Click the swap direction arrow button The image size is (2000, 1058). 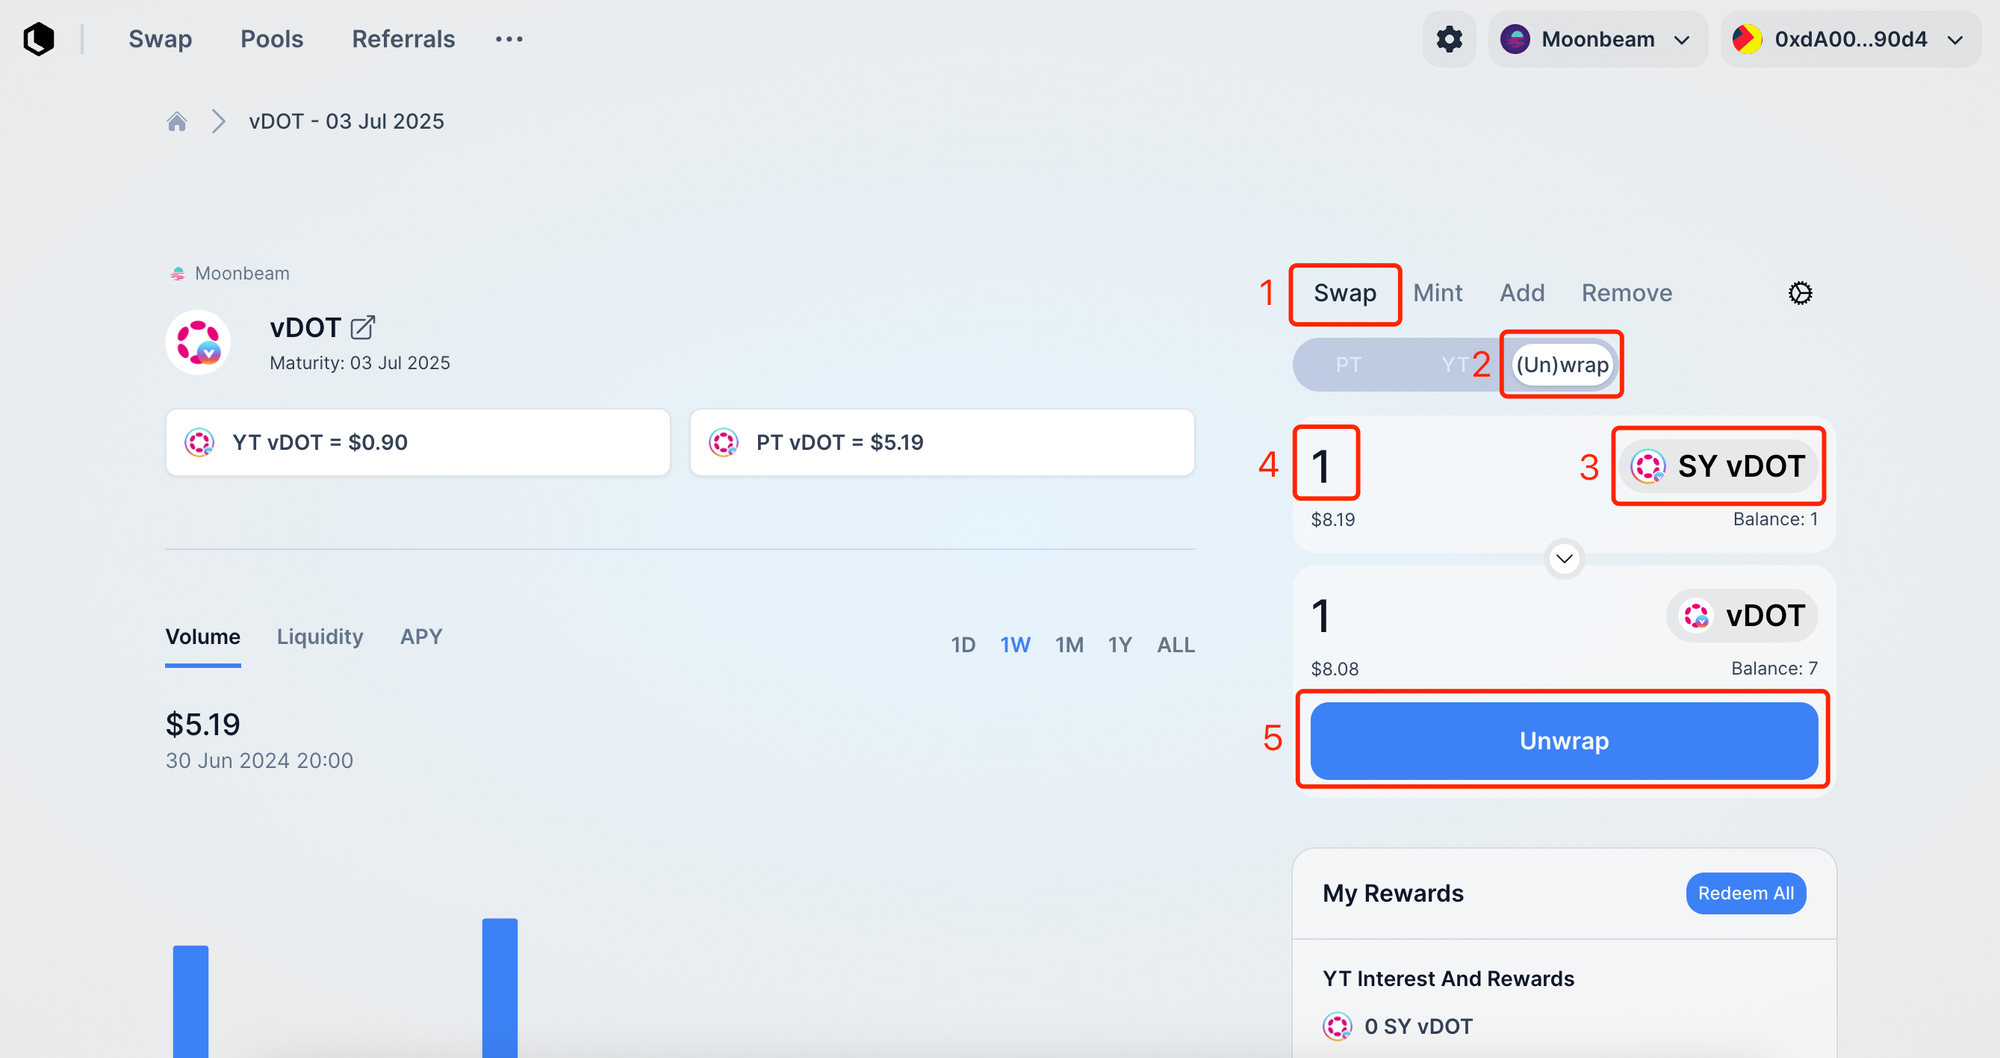[1564, 558]
